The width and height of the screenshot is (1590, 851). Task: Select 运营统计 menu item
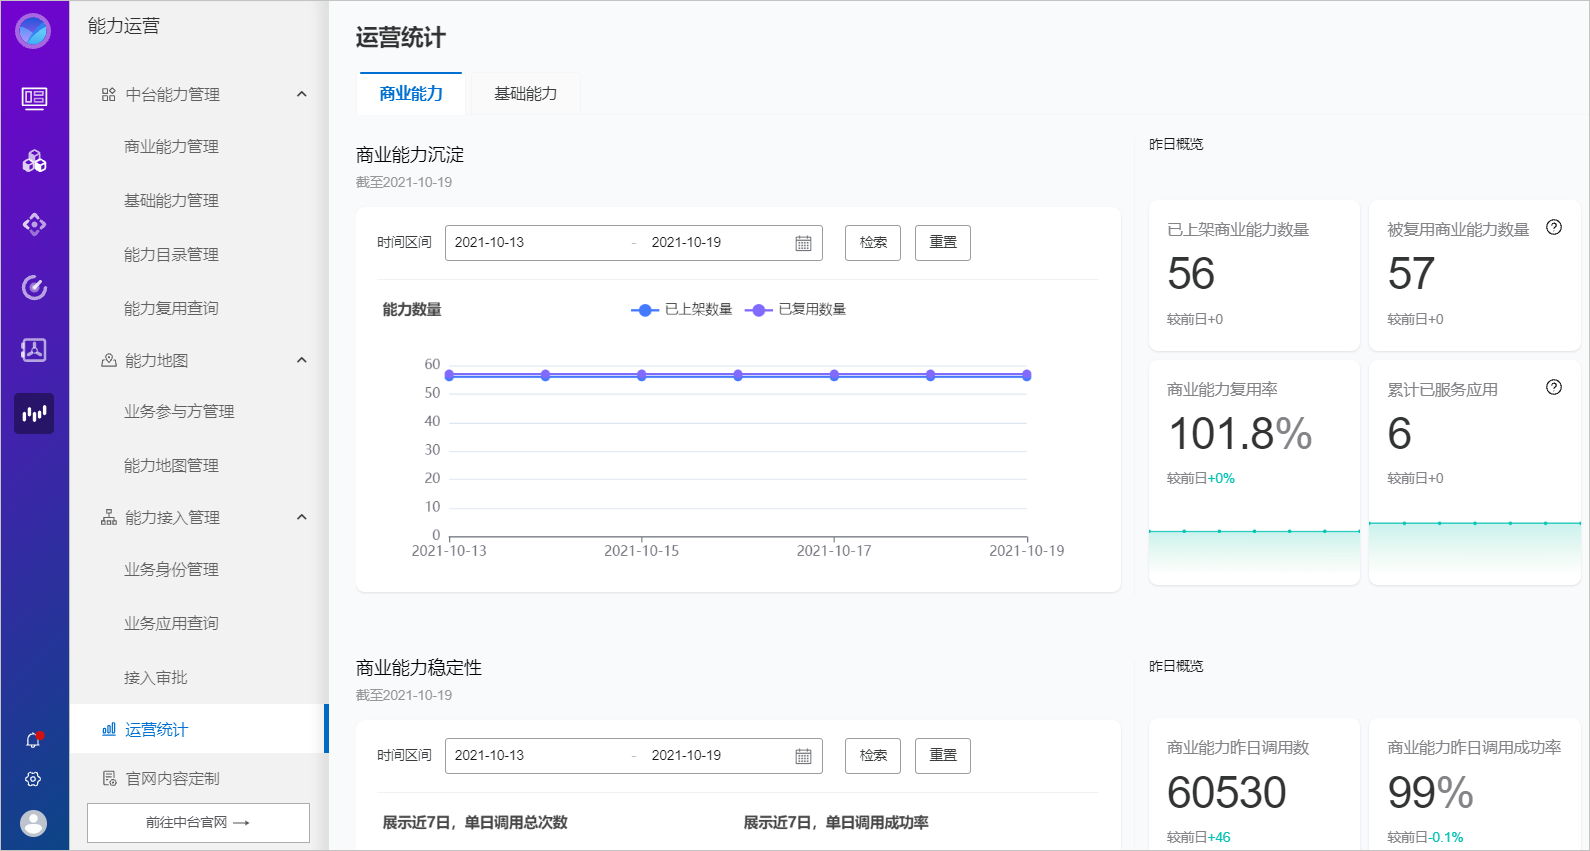click(x=199, y=729)
